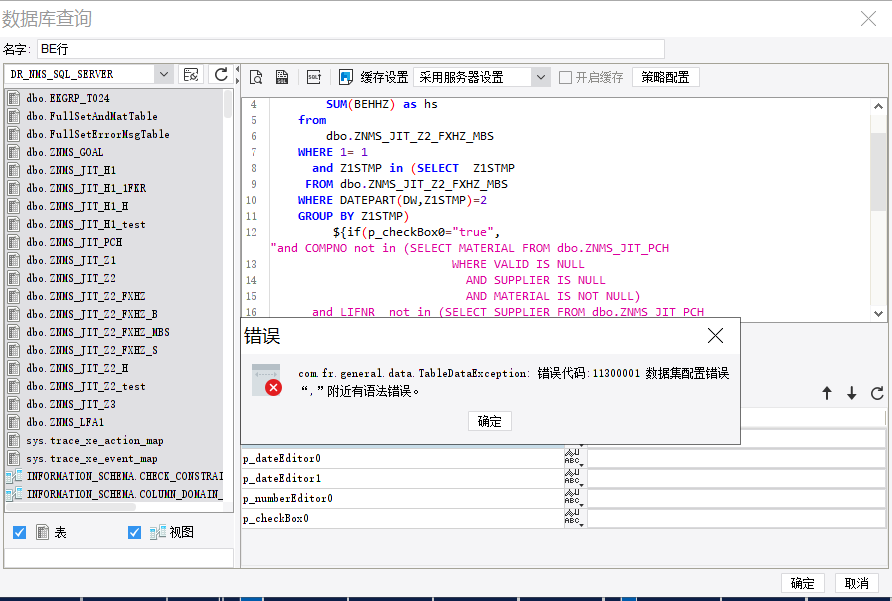Viewport: 892px width, 601px height.
Task: Click the bottom 确定 button
Action: pyautogui.click(x=802, y=583)
